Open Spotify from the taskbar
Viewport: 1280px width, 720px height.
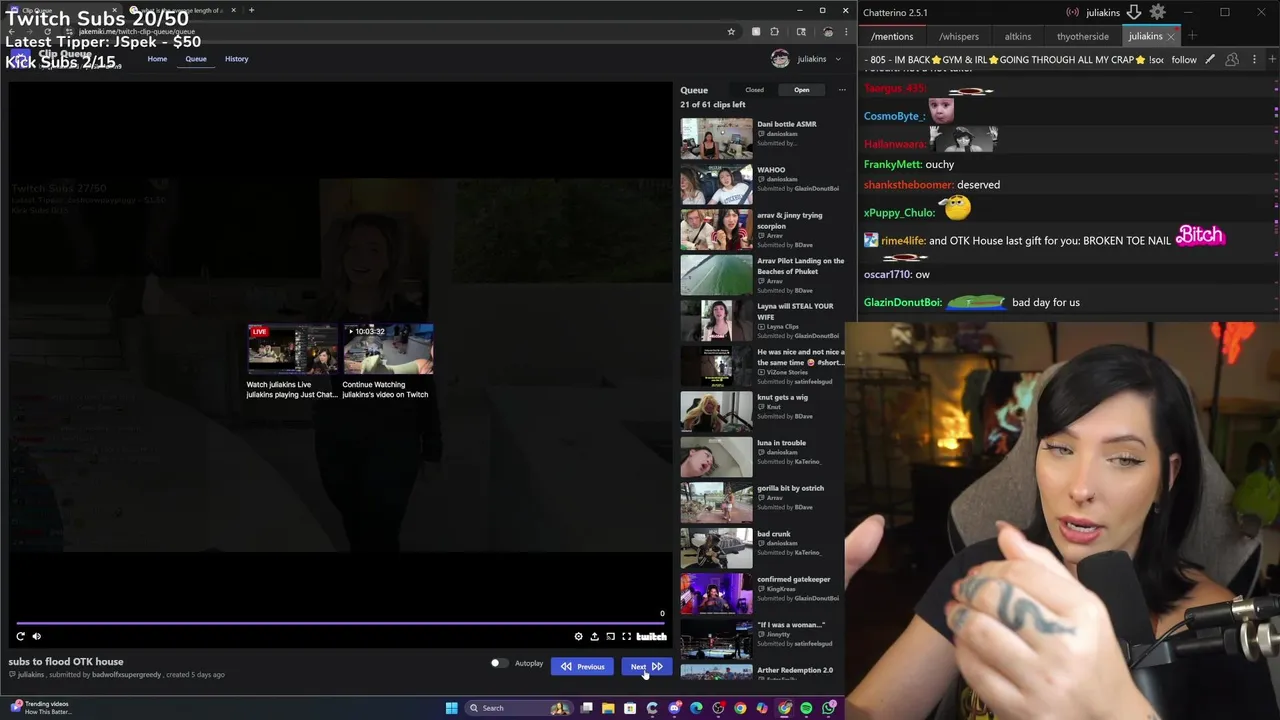[806, 708]
